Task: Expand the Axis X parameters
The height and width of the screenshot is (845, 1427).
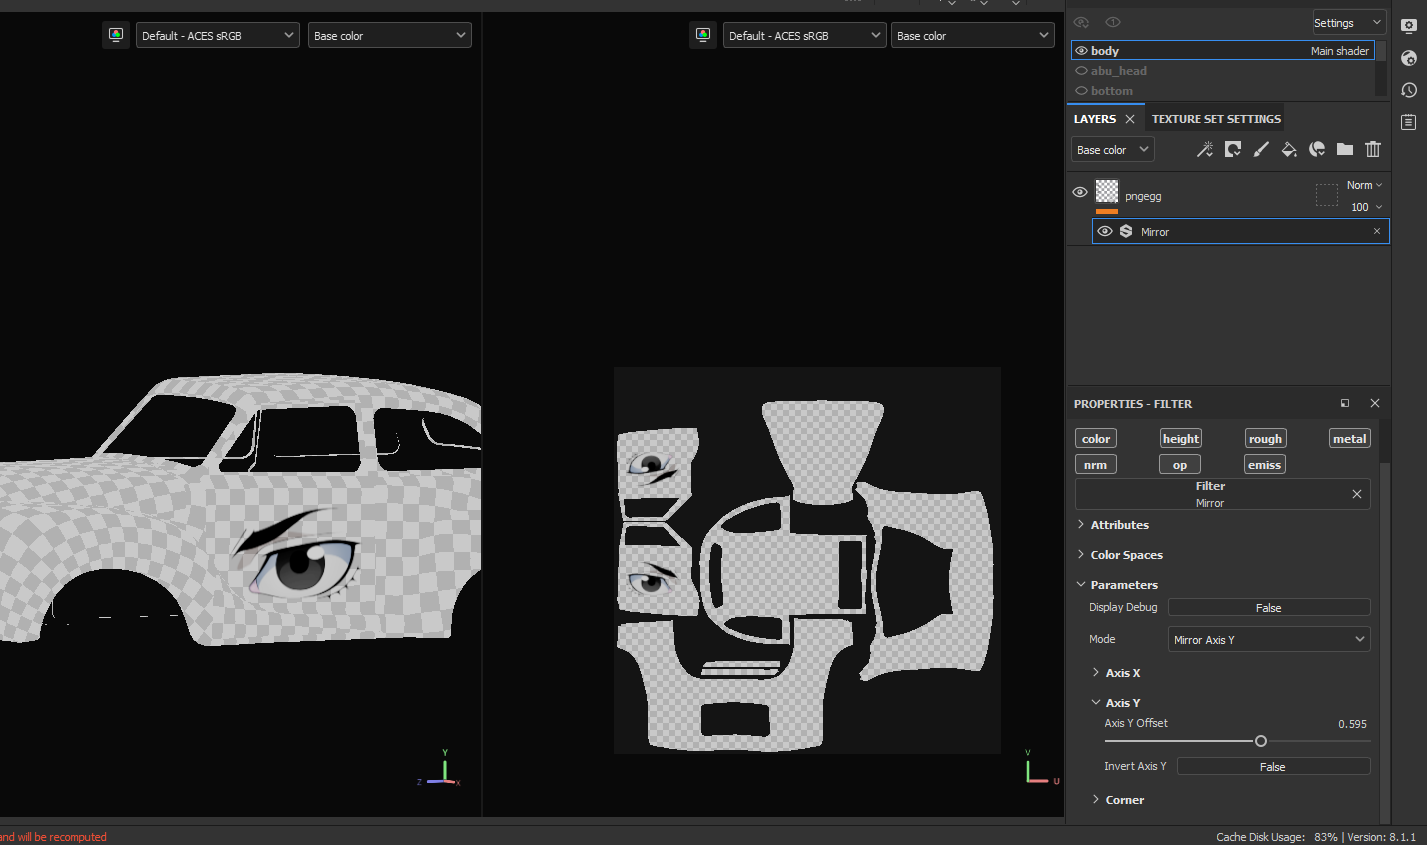Action: (1122, 673)
